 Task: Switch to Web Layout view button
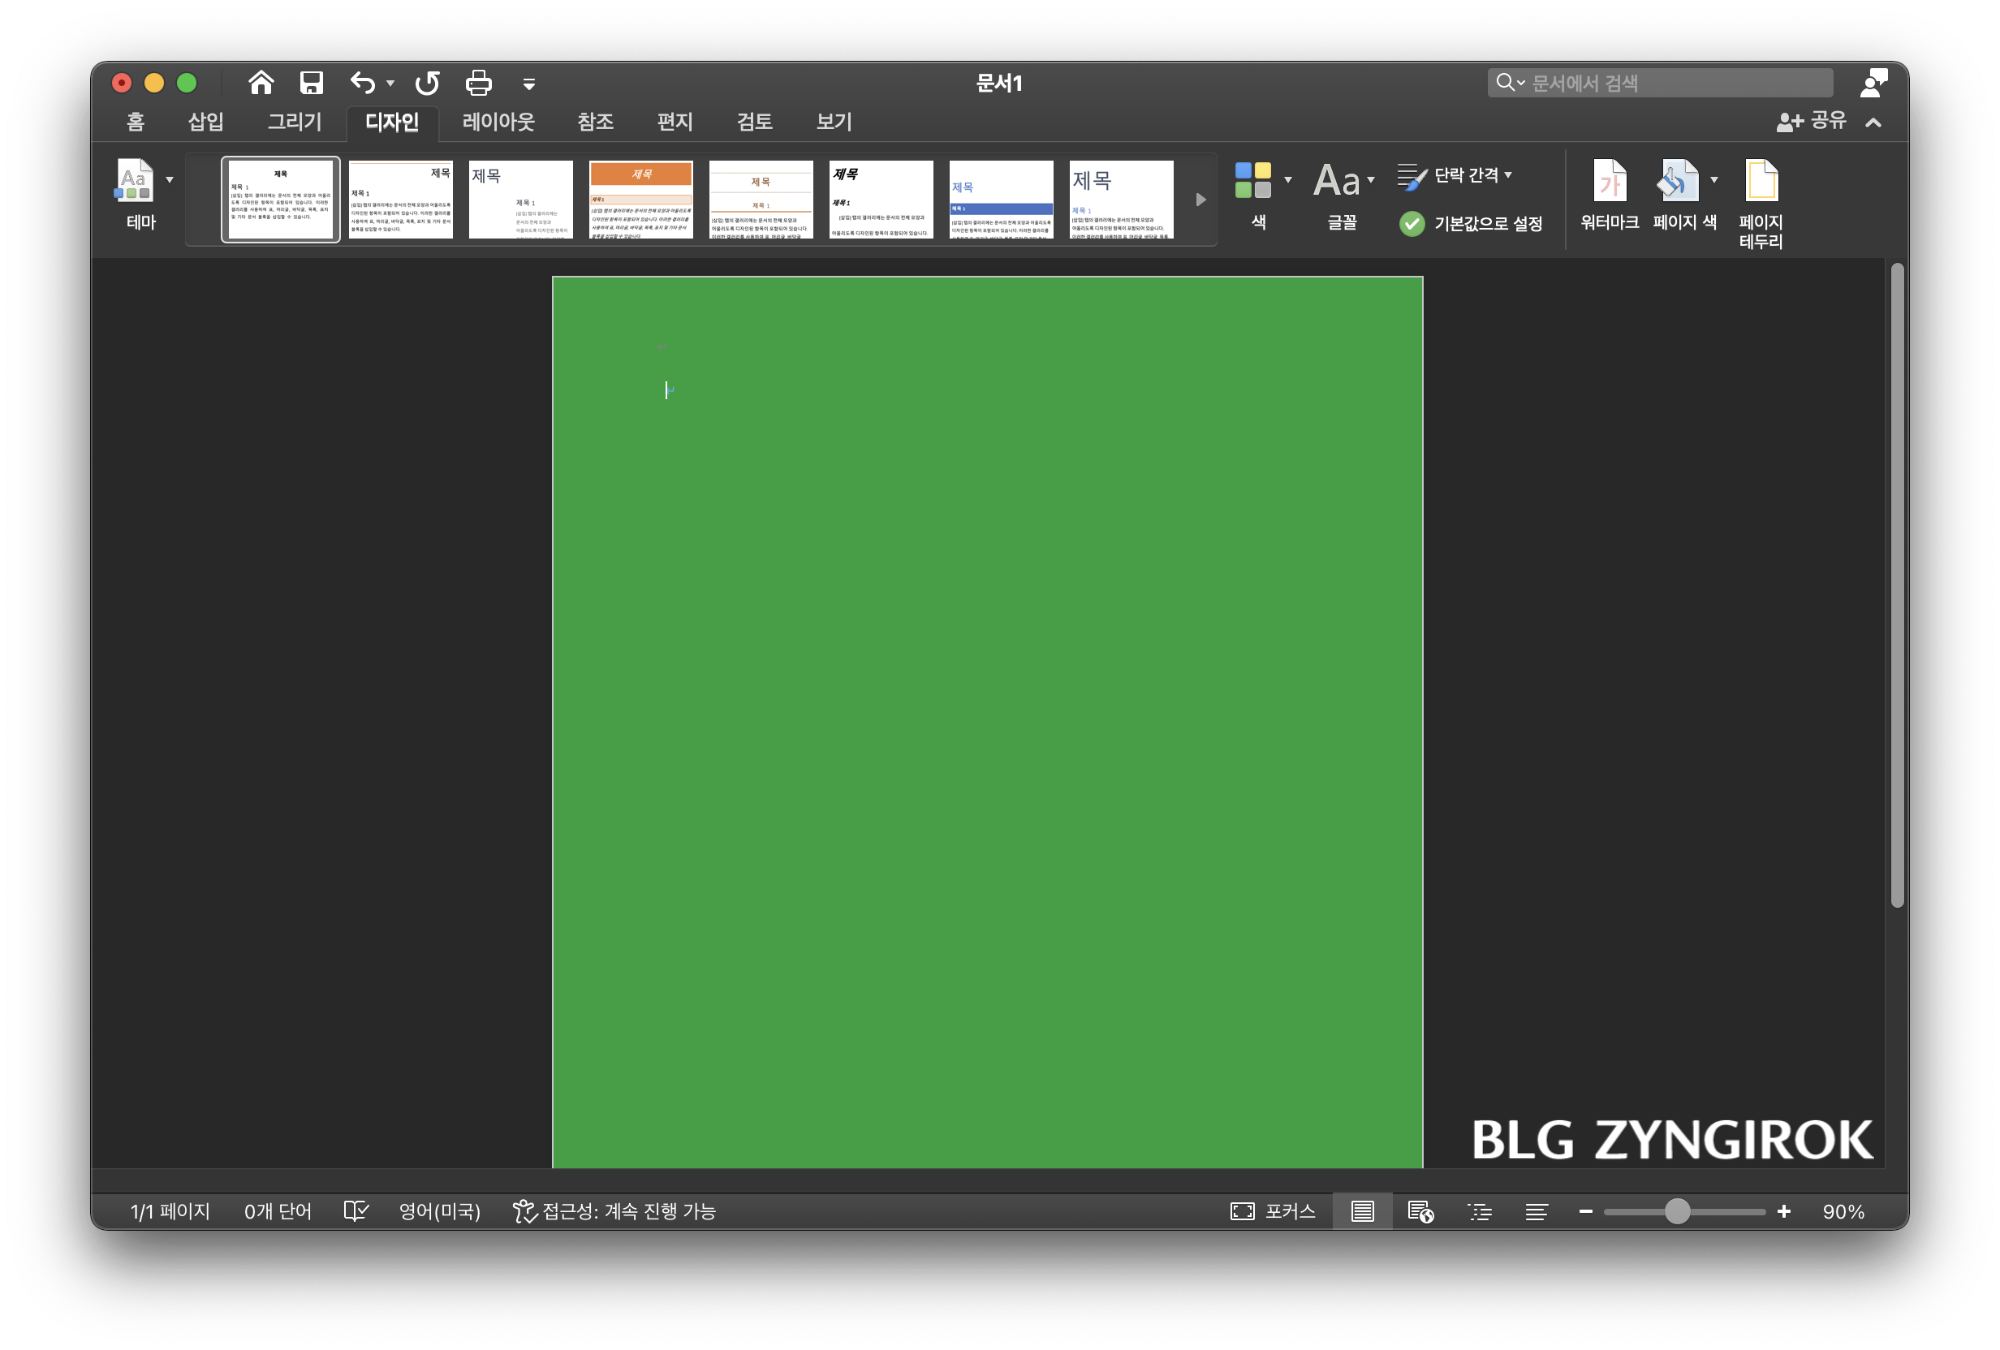click(1420, 1211)
